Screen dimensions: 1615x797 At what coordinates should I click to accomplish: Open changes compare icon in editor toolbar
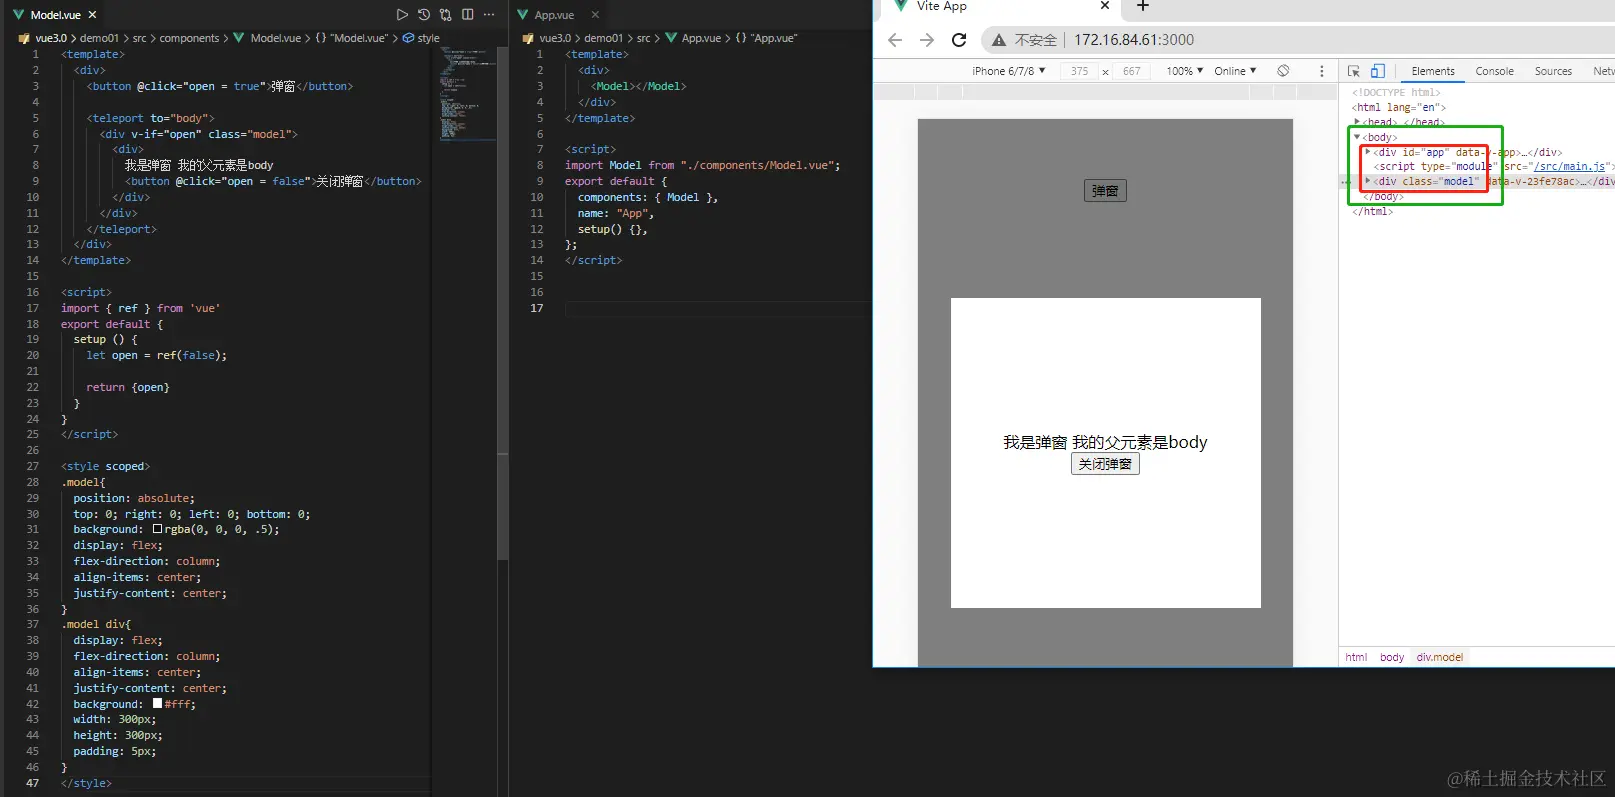446,15
